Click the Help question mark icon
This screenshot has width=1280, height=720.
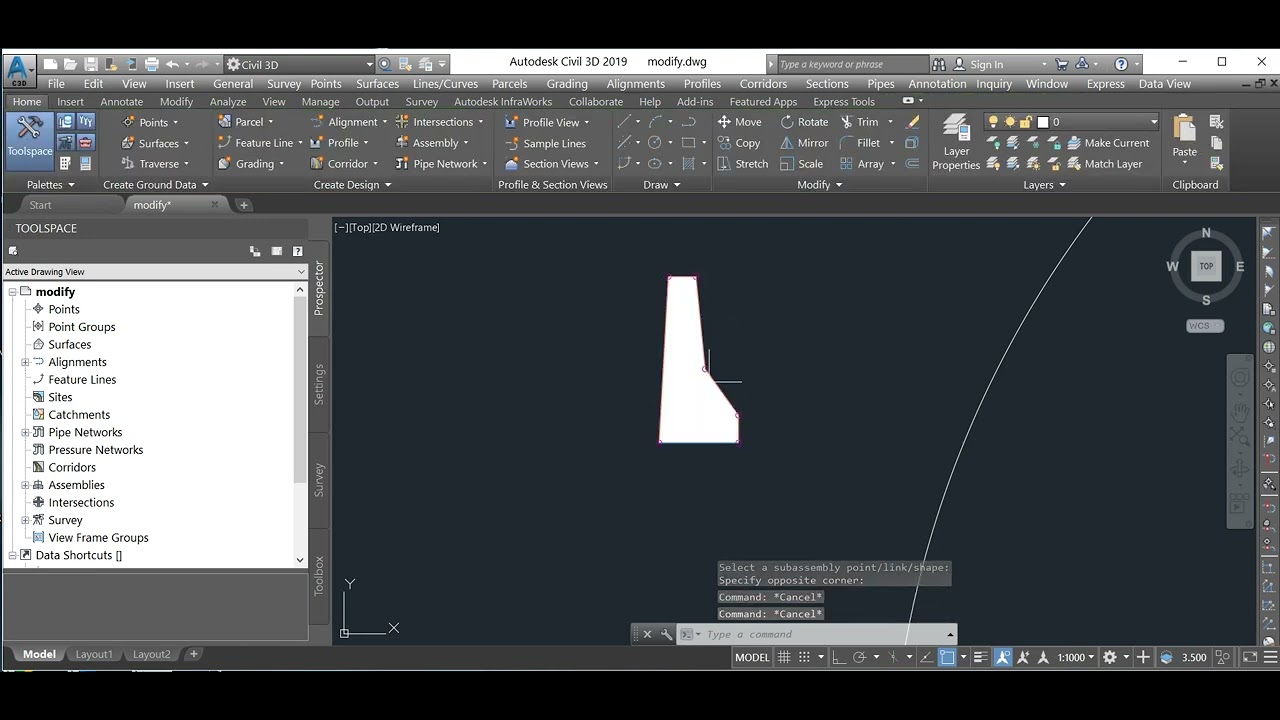[x=1121, y=64]
